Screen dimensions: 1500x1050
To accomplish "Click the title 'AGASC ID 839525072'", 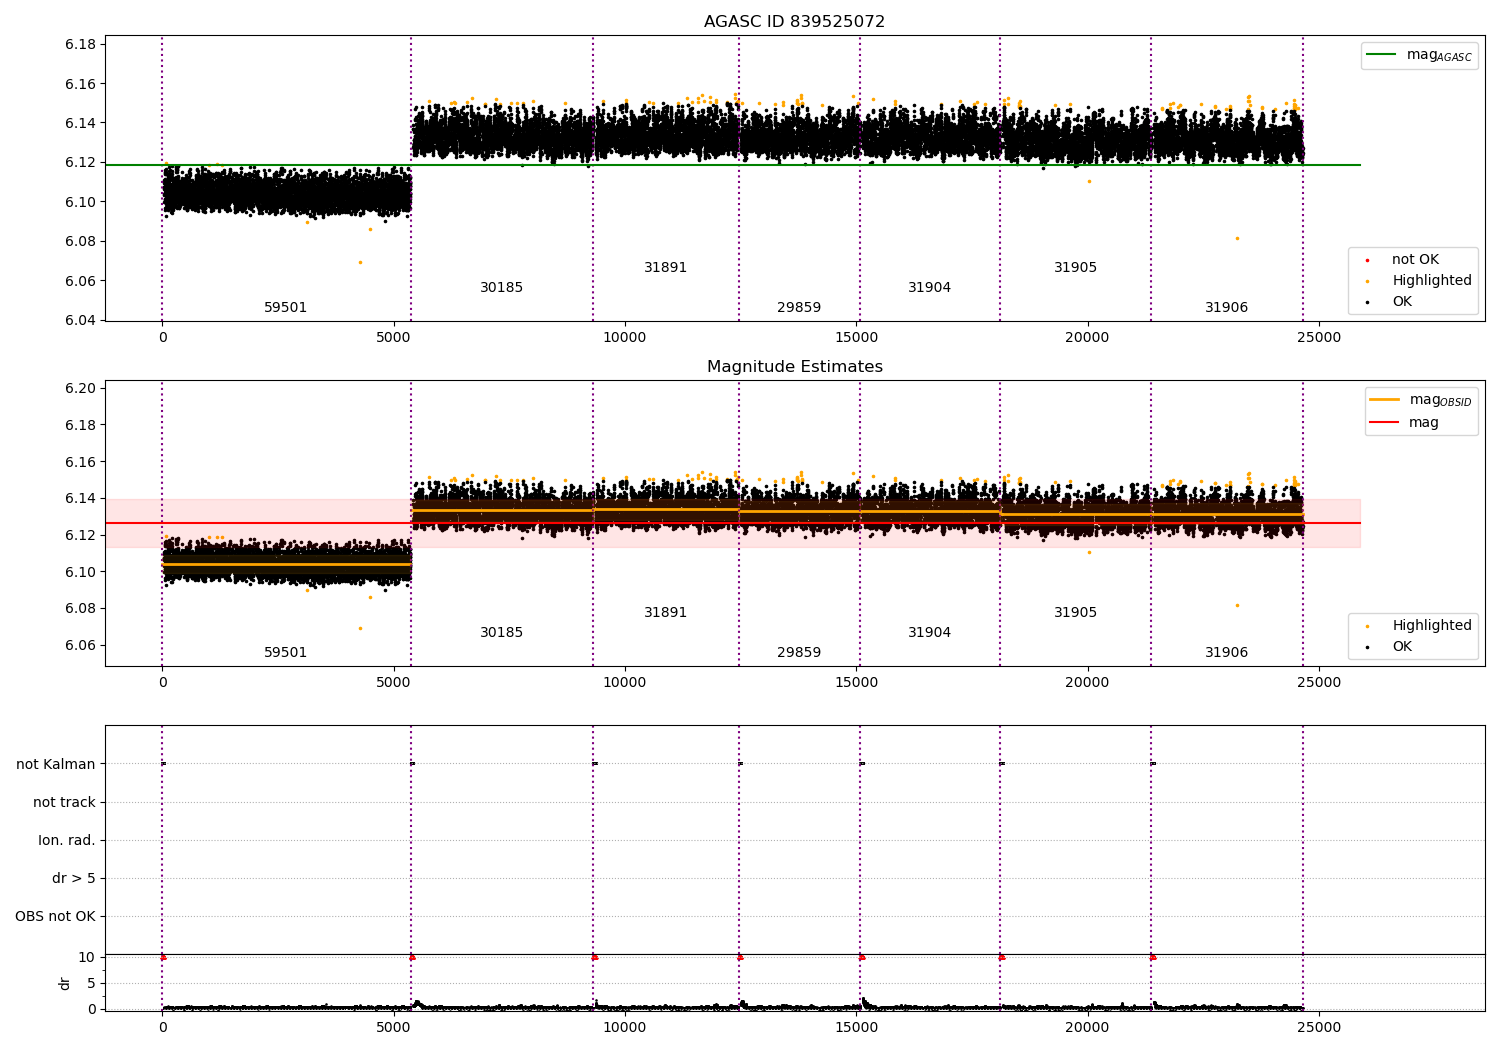I will (794, 22).
